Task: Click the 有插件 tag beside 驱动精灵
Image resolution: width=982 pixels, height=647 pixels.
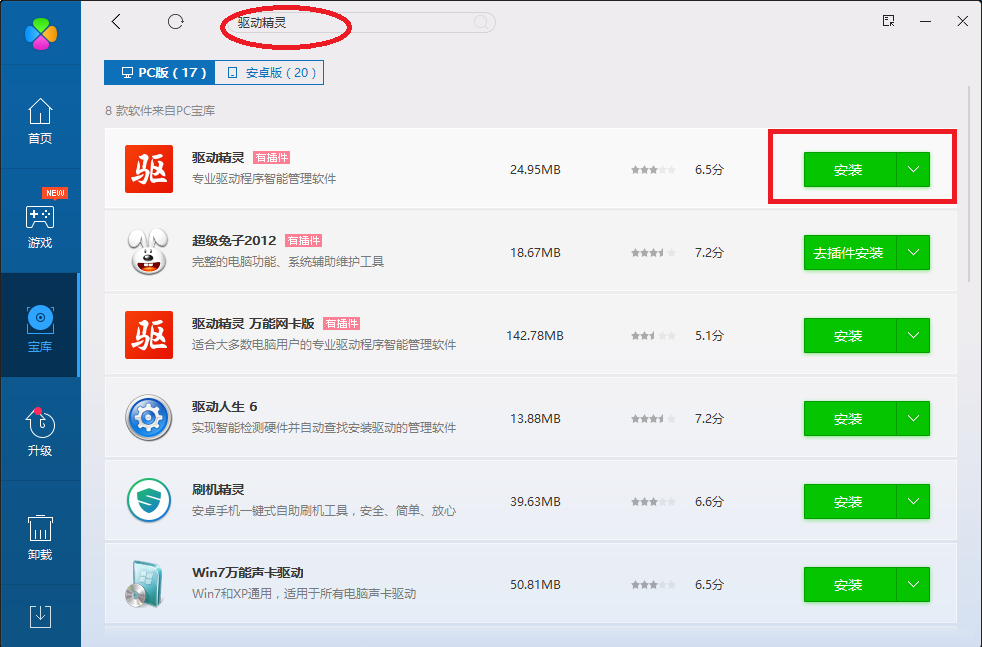Action: 271,158
